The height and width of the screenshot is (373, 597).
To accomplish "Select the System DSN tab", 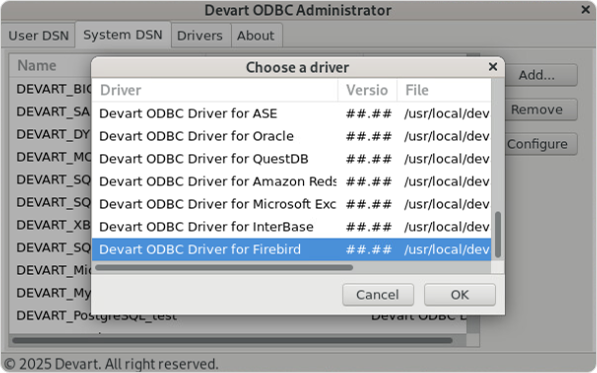I will (123, 35).
